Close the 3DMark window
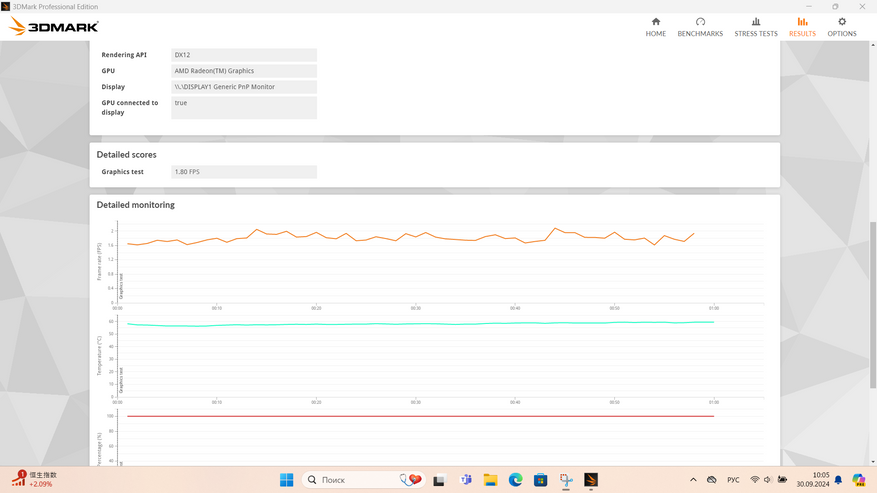Screen dimensions: 877x493 click(x=862, y=6)
